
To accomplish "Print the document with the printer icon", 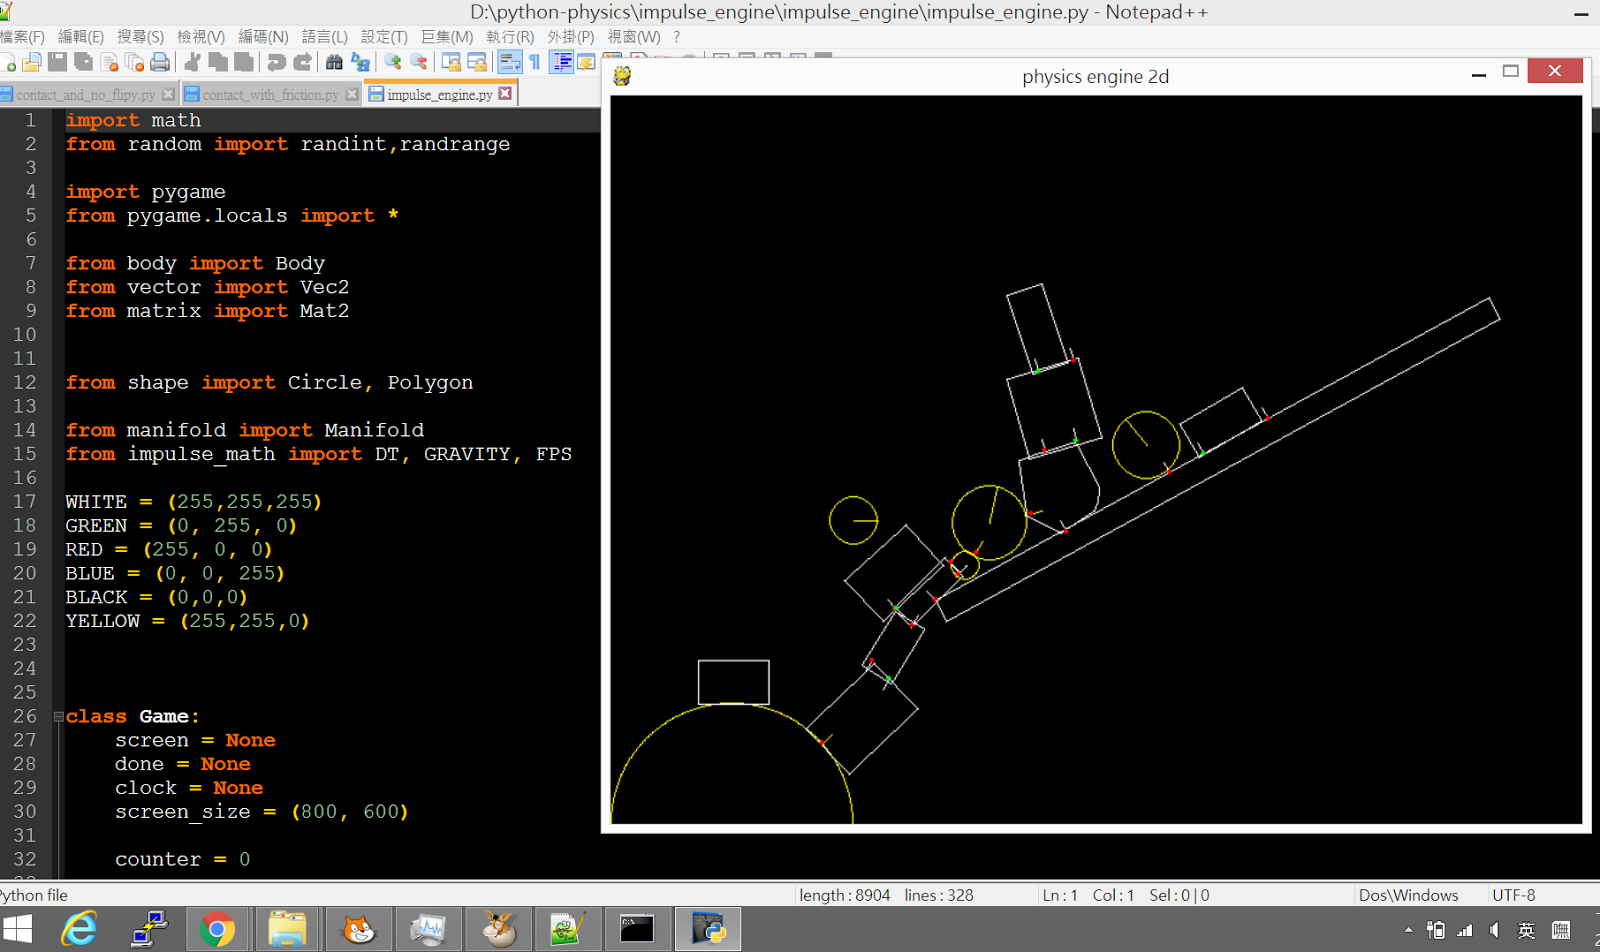I will 160,63.
